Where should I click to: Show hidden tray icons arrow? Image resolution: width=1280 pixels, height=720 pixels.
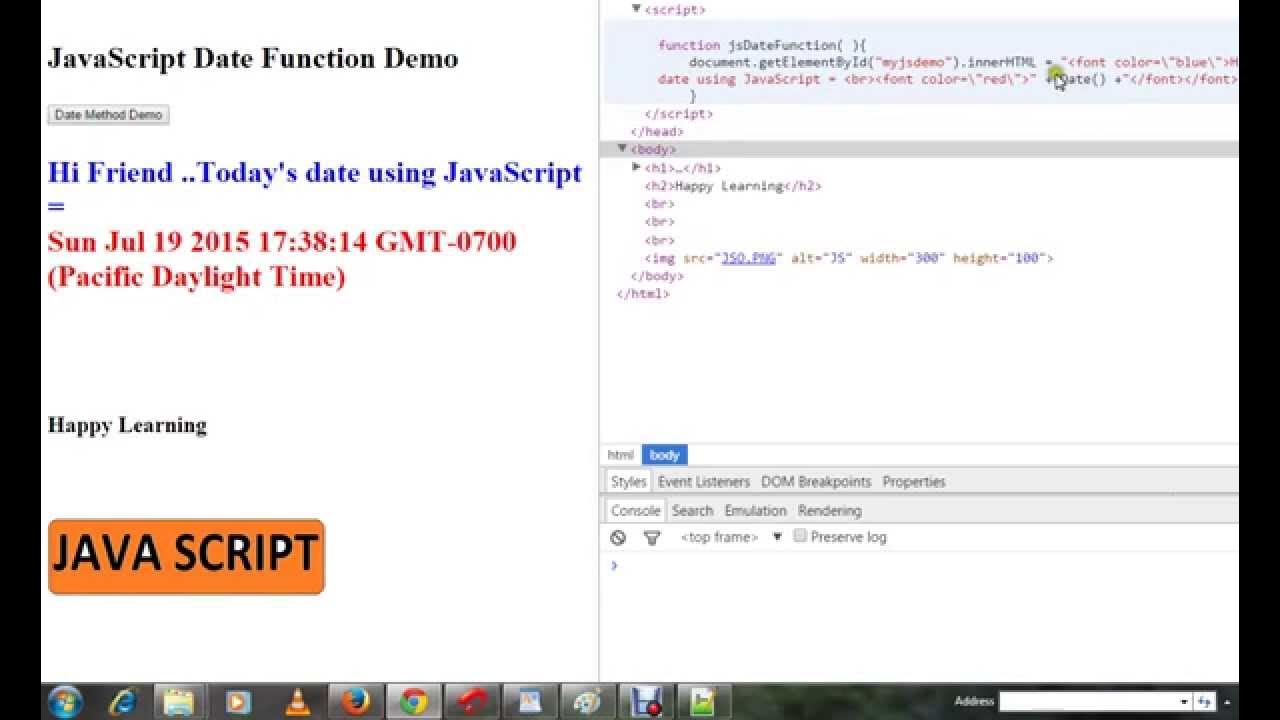coord(1227,702)
